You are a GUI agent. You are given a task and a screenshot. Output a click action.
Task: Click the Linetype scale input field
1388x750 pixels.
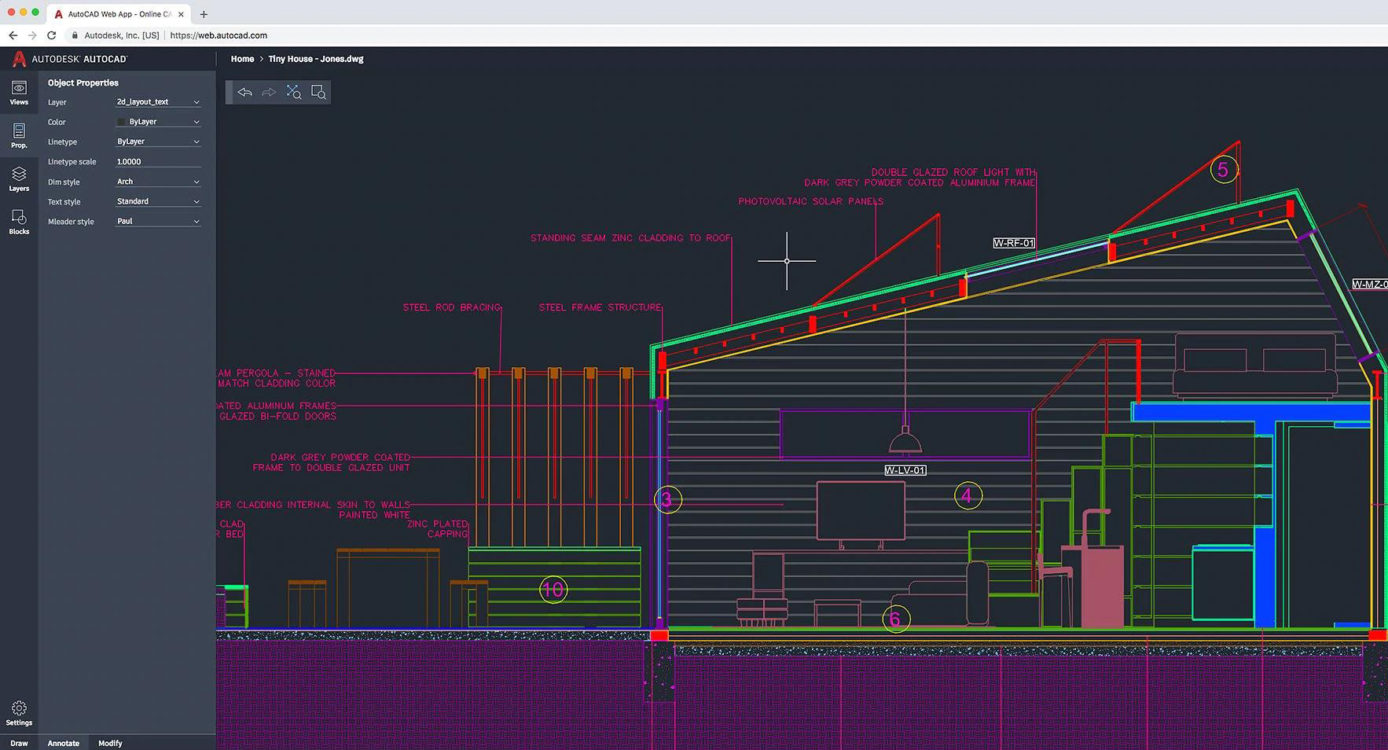(x=157, y=161)
